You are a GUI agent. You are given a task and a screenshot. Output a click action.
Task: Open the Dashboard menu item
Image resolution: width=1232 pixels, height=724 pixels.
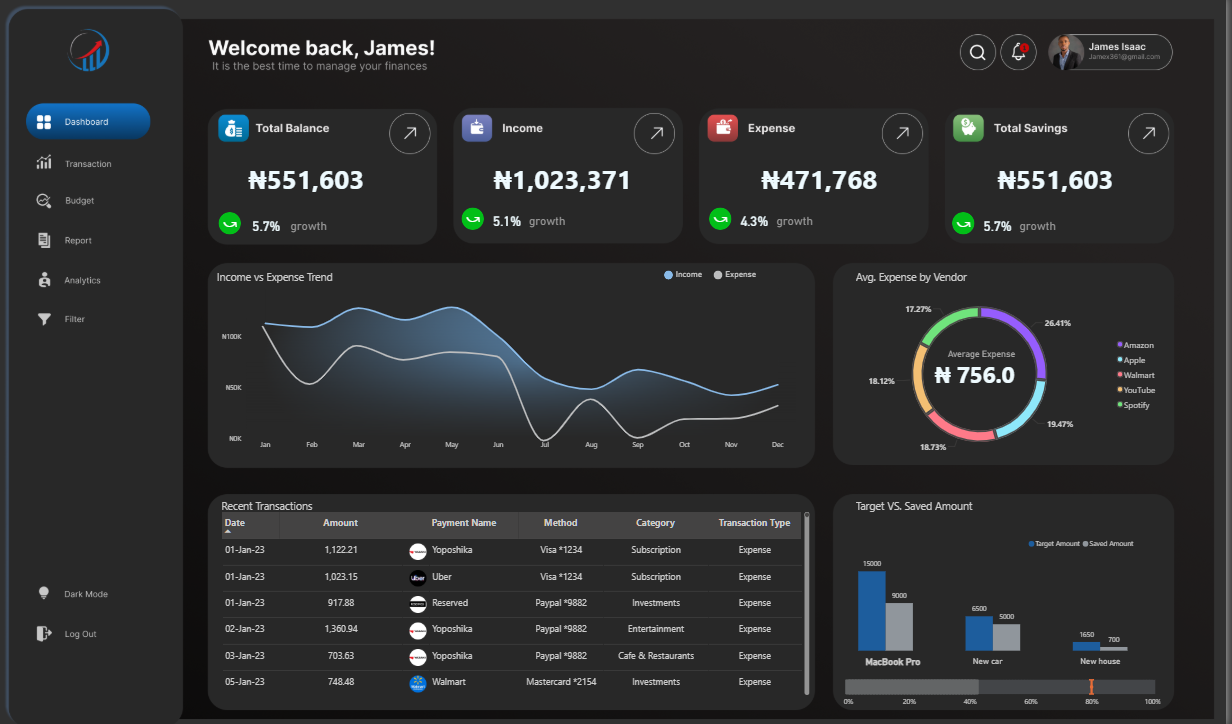click(x=88, y=122)
